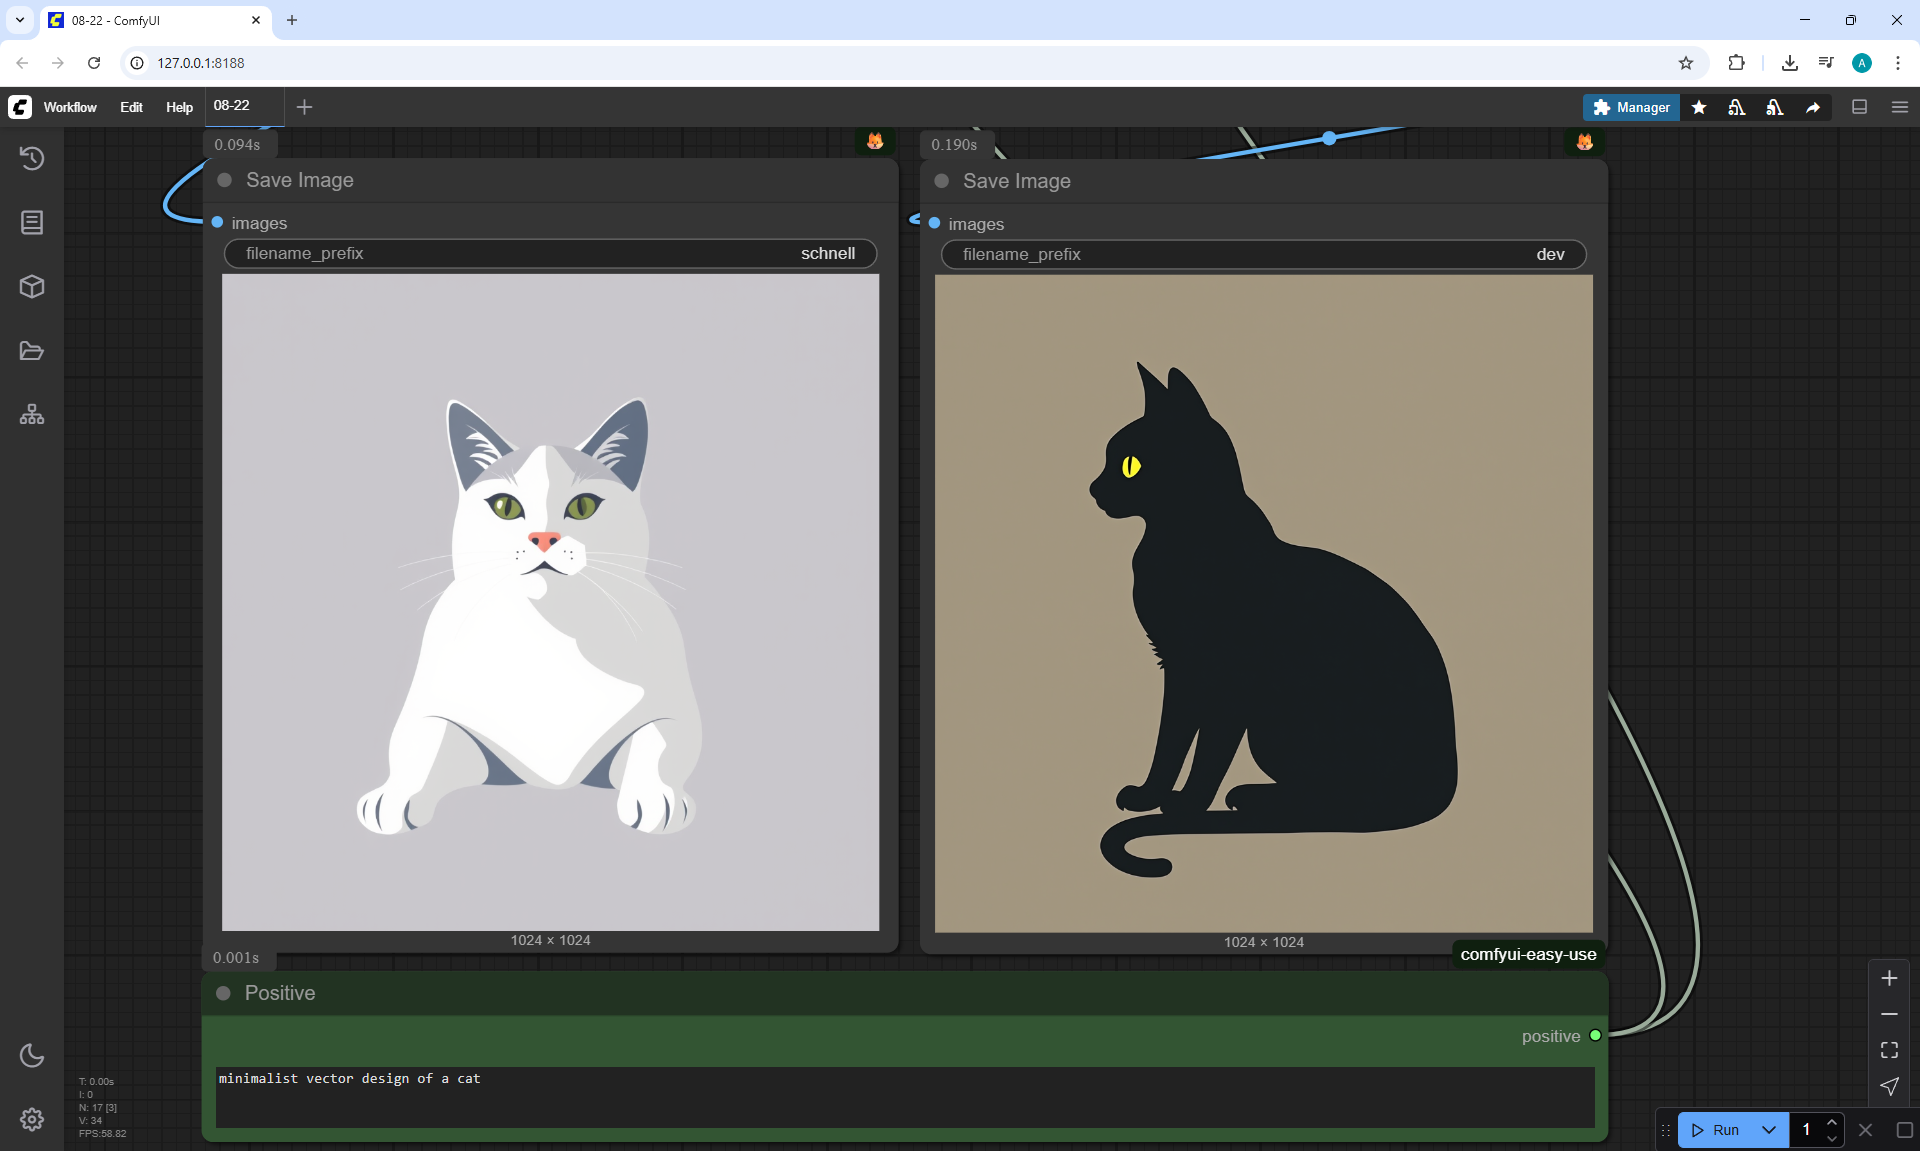Open the model library cube icon
The height and width of the screenshot is (1151, 1920).
[x=32, y=287]
